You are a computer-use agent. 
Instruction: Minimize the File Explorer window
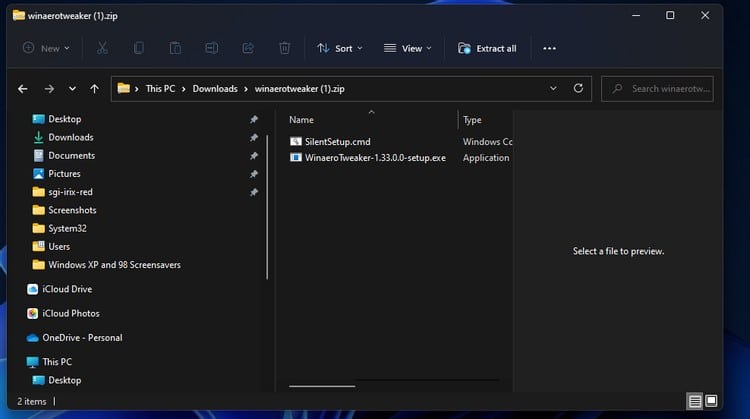[636, 15]
